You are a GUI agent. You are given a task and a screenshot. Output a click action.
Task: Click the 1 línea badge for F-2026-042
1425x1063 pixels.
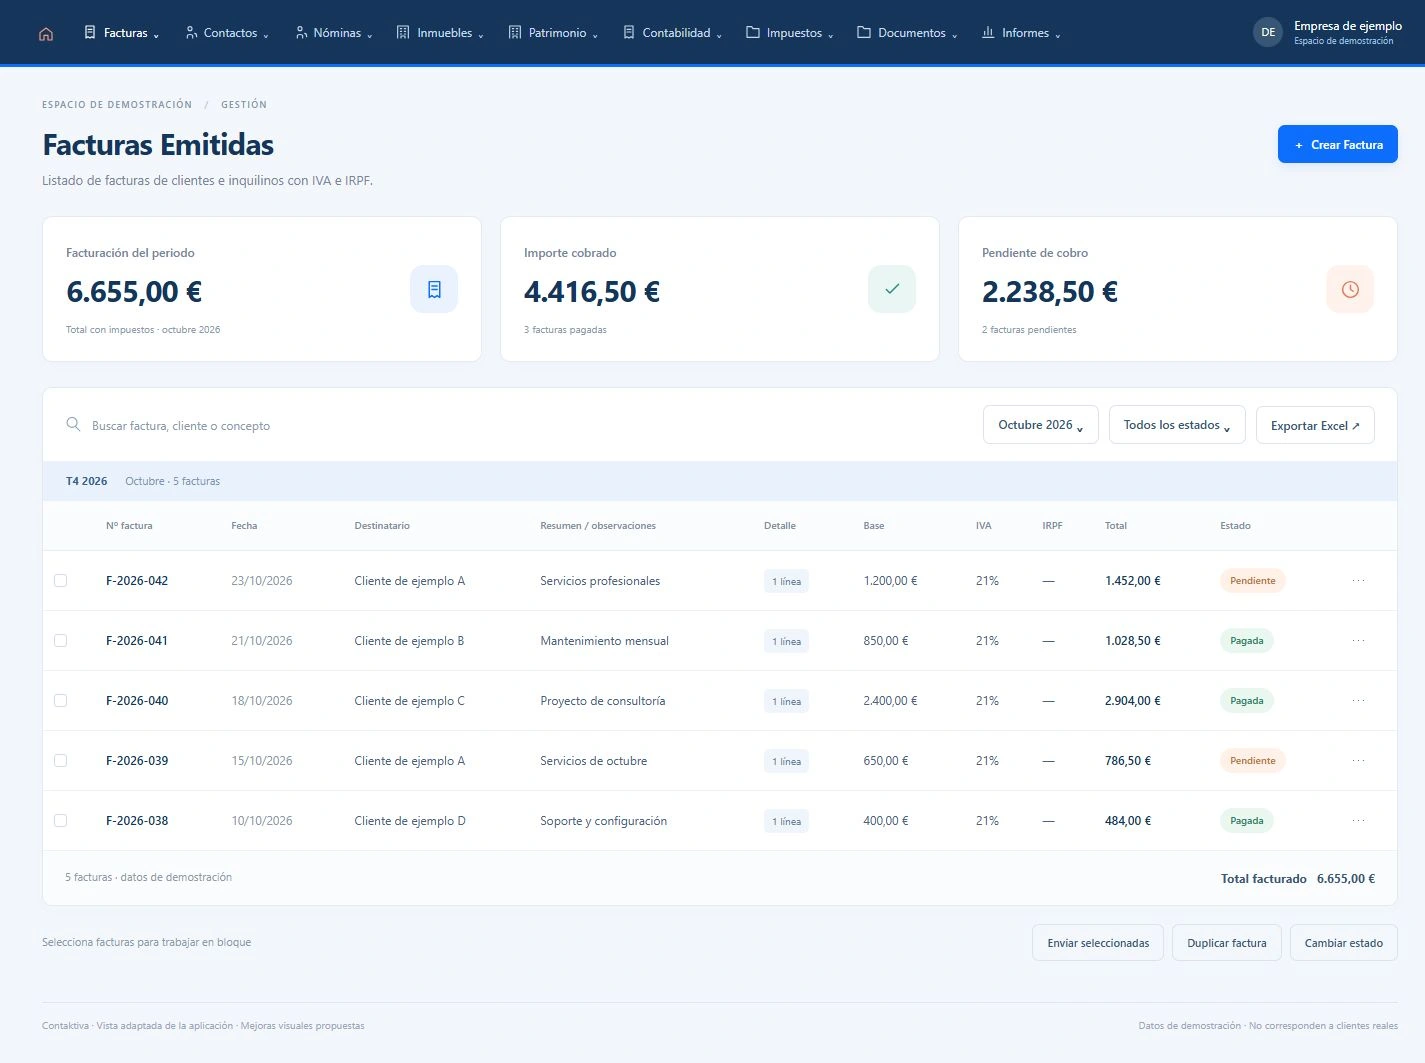[786, 581]
